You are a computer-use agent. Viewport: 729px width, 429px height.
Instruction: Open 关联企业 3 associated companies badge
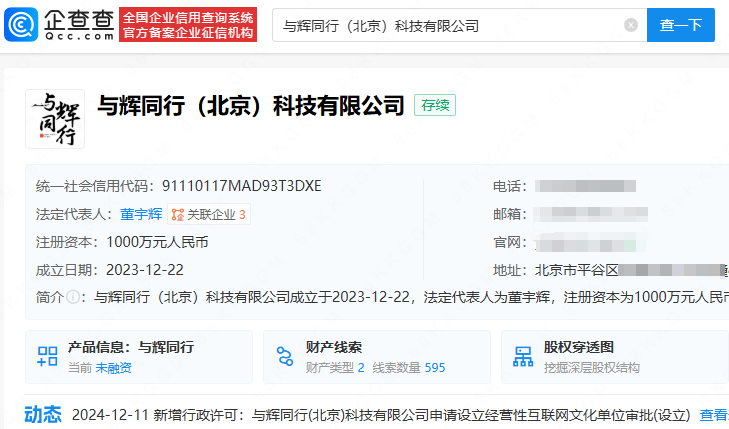(x=209, y=214)
